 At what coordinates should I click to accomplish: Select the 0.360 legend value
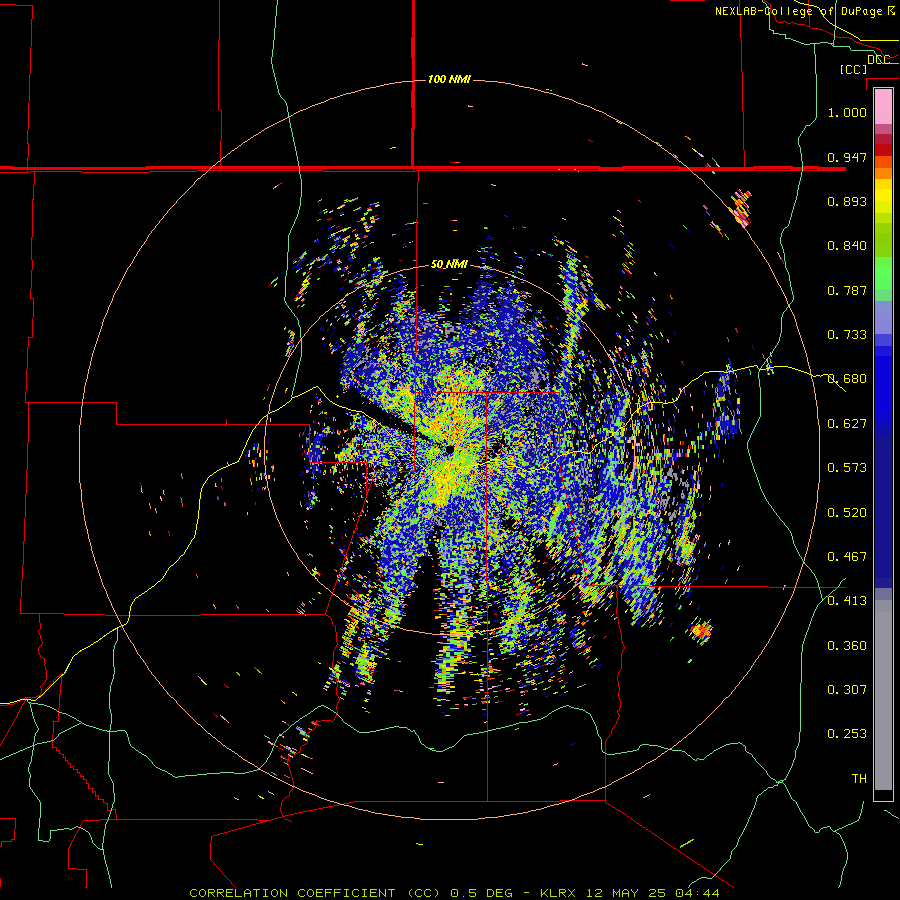tap(847, 646)
